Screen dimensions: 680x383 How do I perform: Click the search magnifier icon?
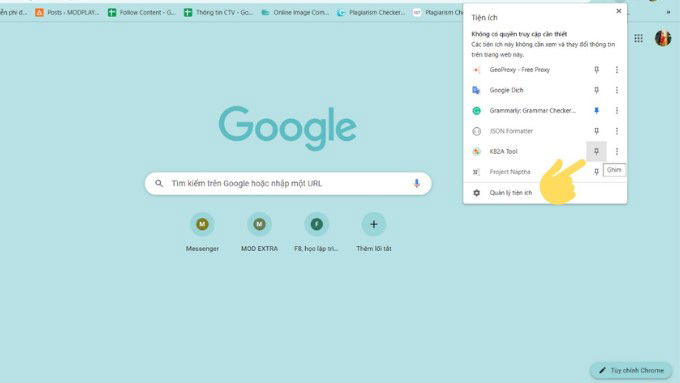tap(159, 183)
